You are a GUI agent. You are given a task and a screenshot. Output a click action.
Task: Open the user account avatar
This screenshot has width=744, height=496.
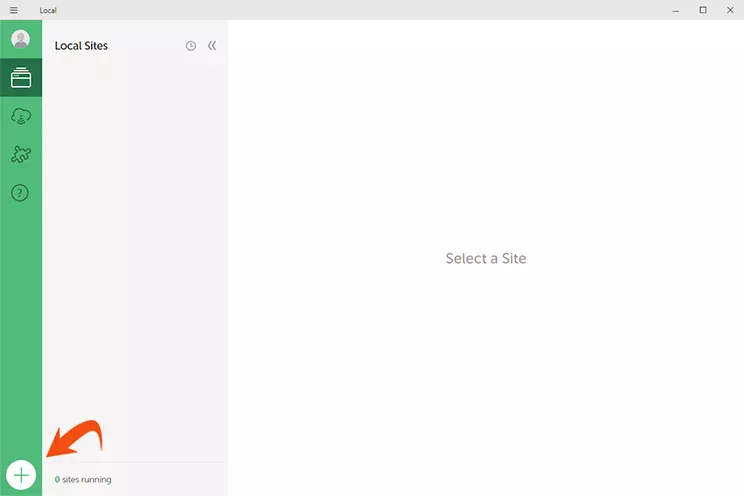(21, 40)
